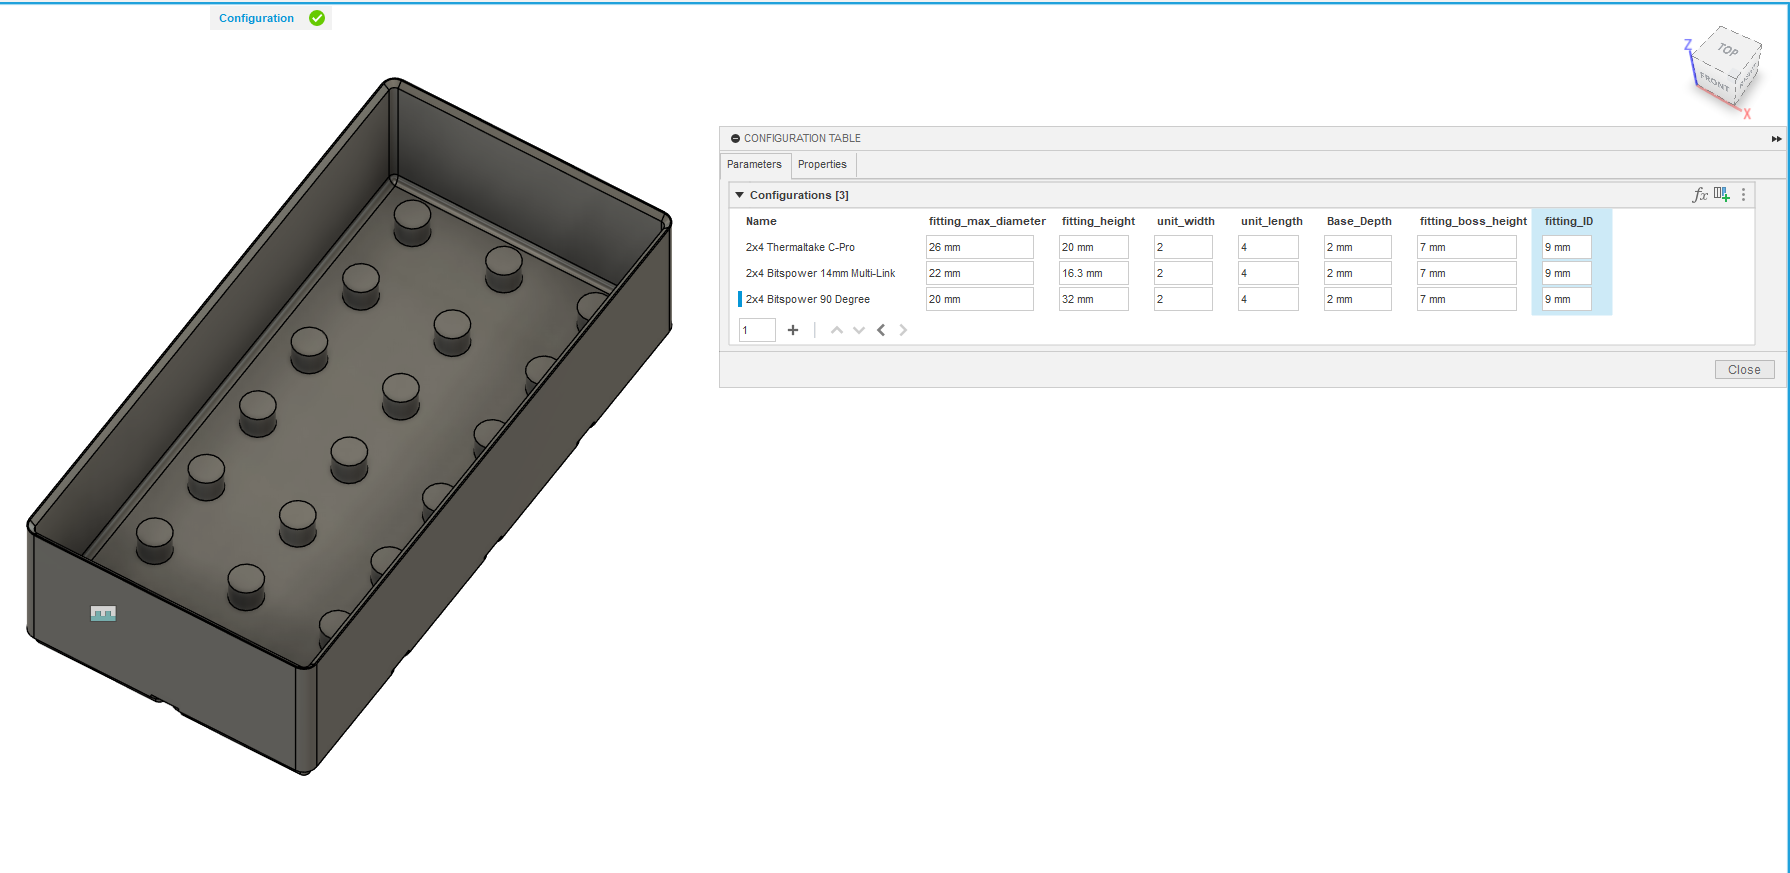Click the Name column header
The width and height of the screenshot is (1790, 873).
click(761, 221)
